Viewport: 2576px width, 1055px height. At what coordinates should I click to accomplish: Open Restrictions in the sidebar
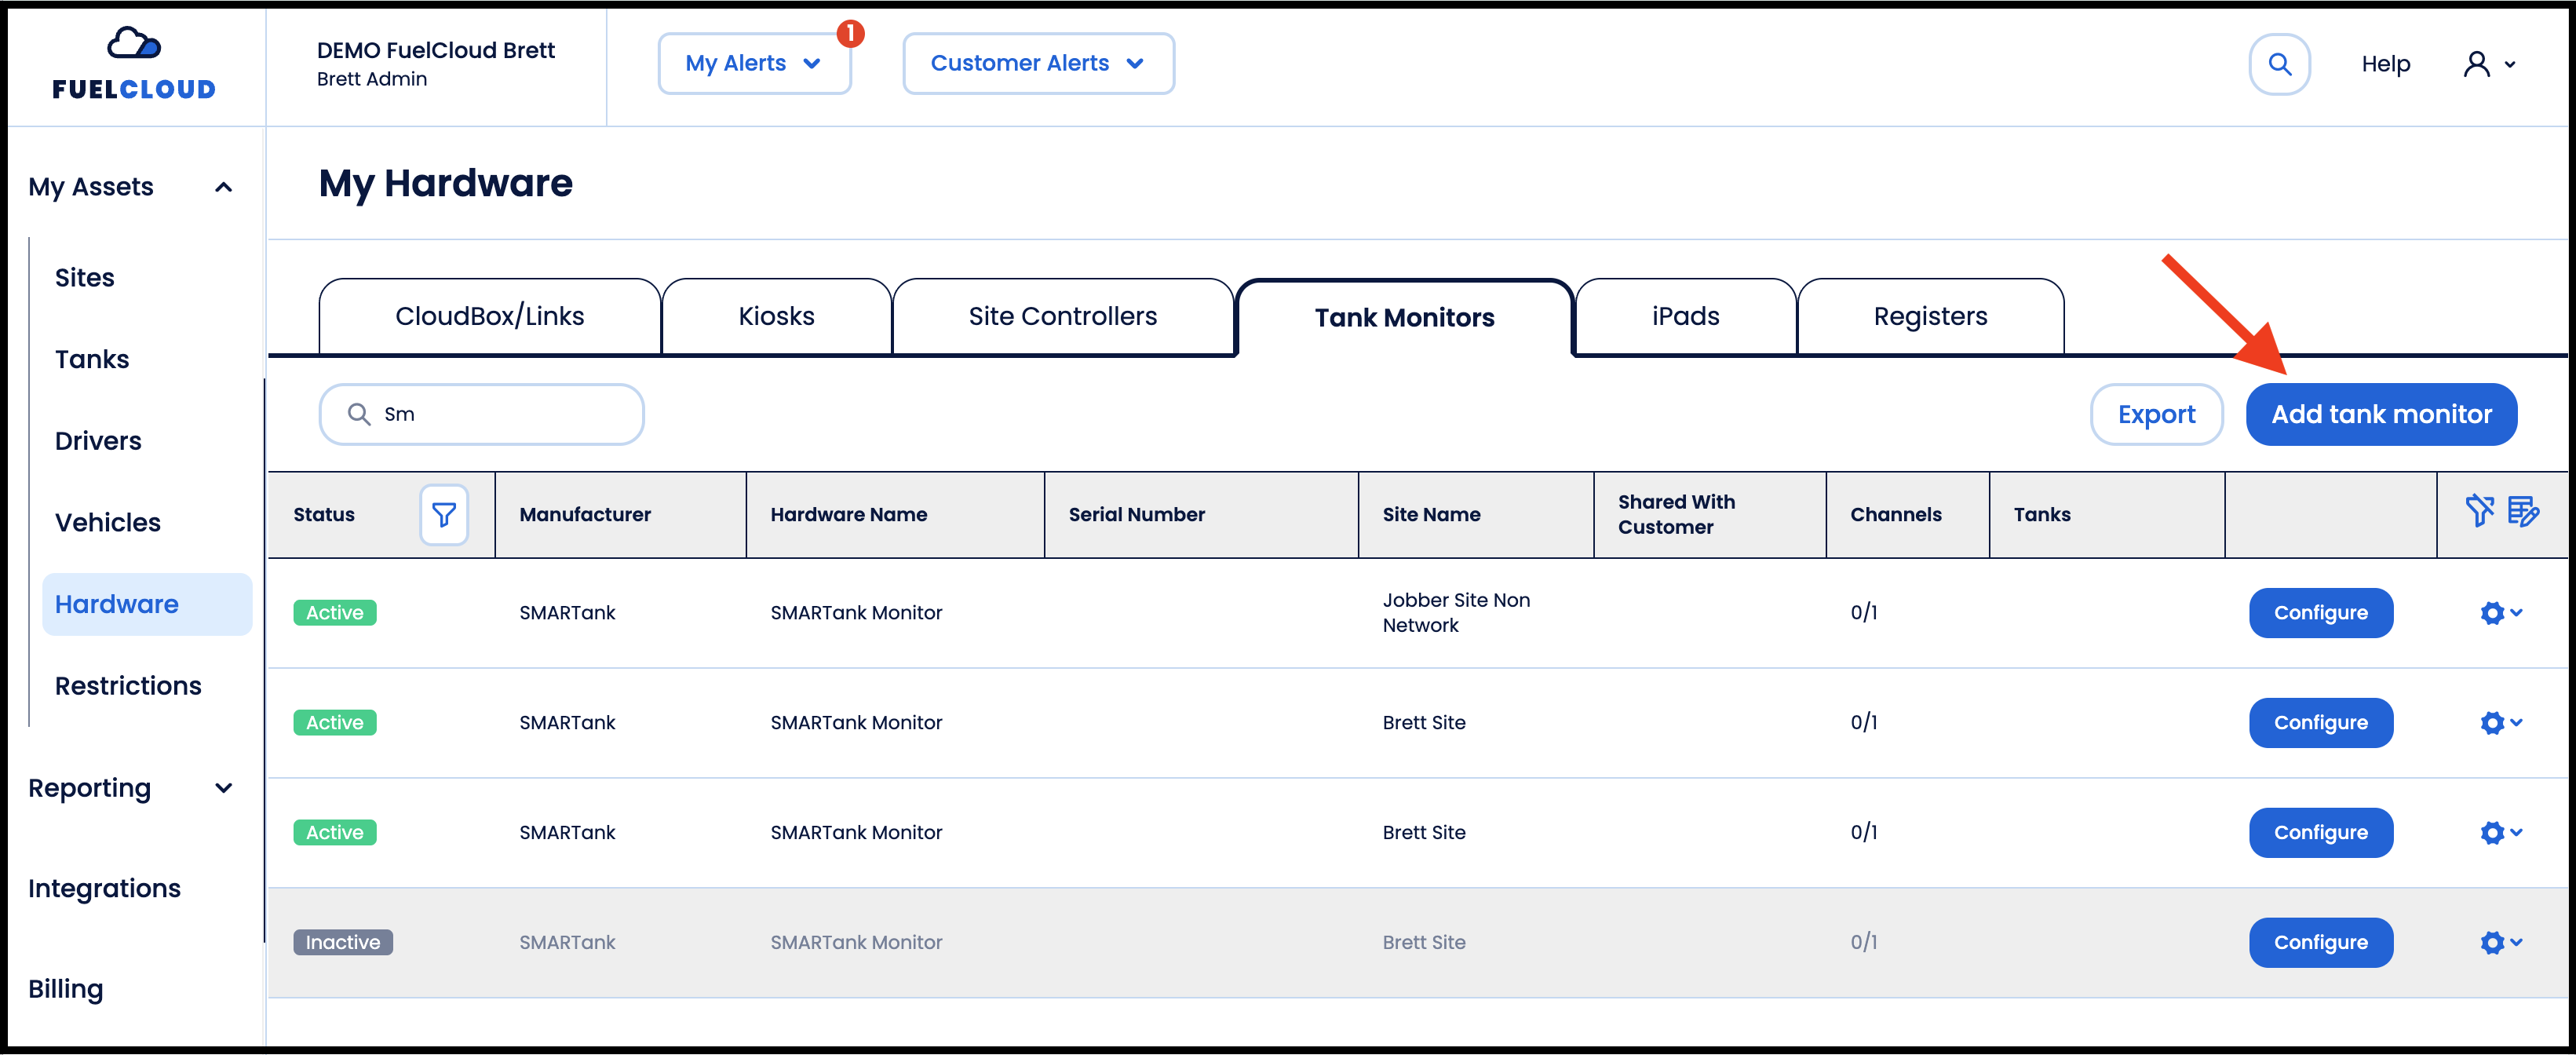(128, 686)
